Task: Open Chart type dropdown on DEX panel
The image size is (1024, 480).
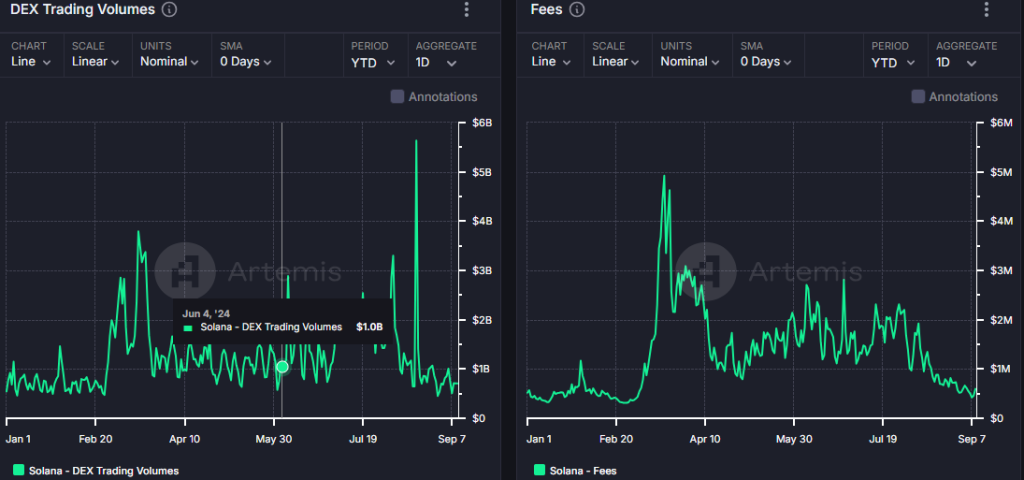Action: 31,61
